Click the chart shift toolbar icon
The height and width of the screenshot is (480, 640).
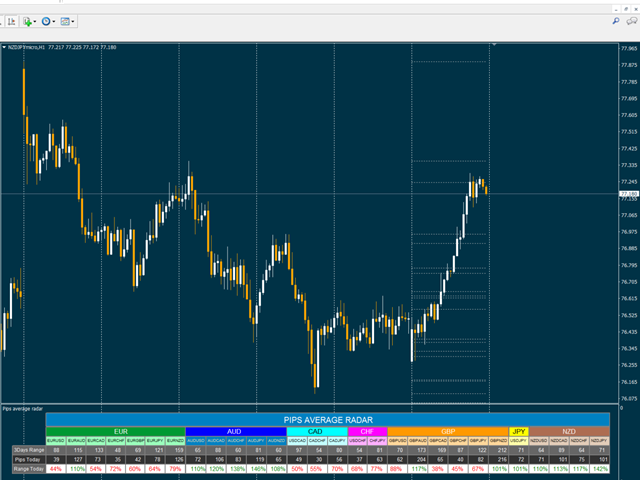[x=11, y=21]
